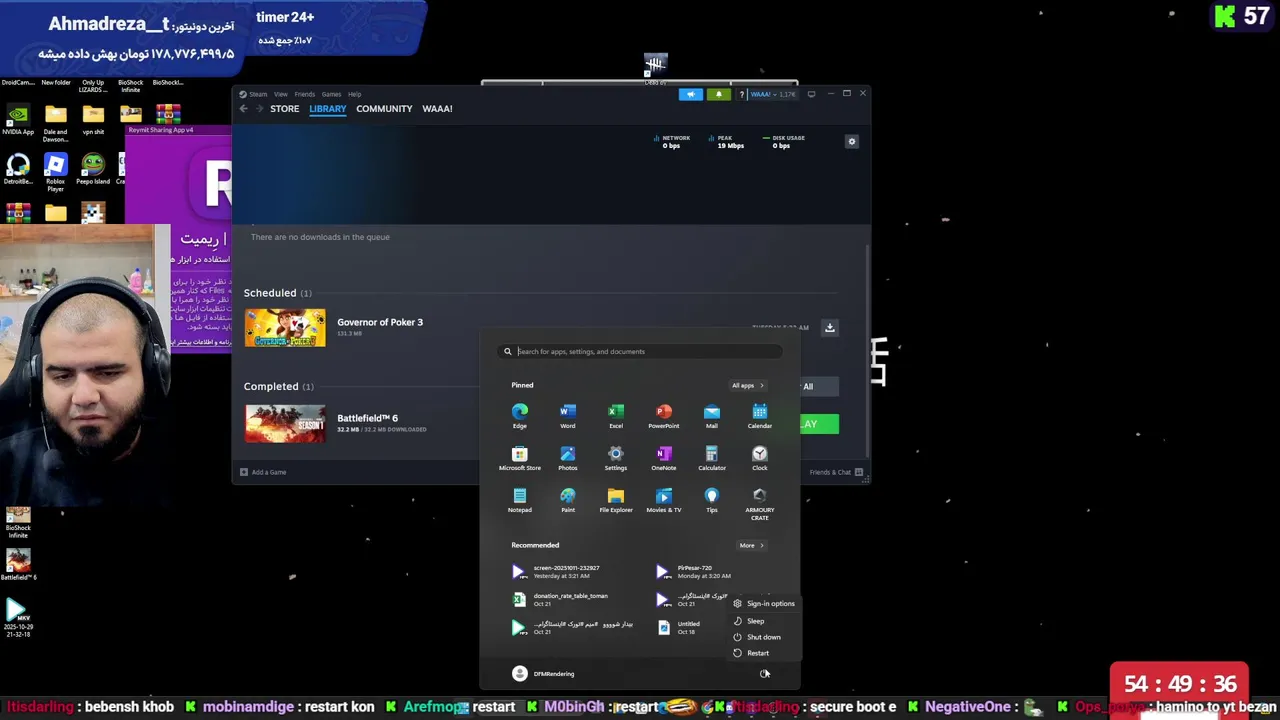Focus the Start menu search box
This screenshot has height=720, width=1280.
click(x=641, y=352)
